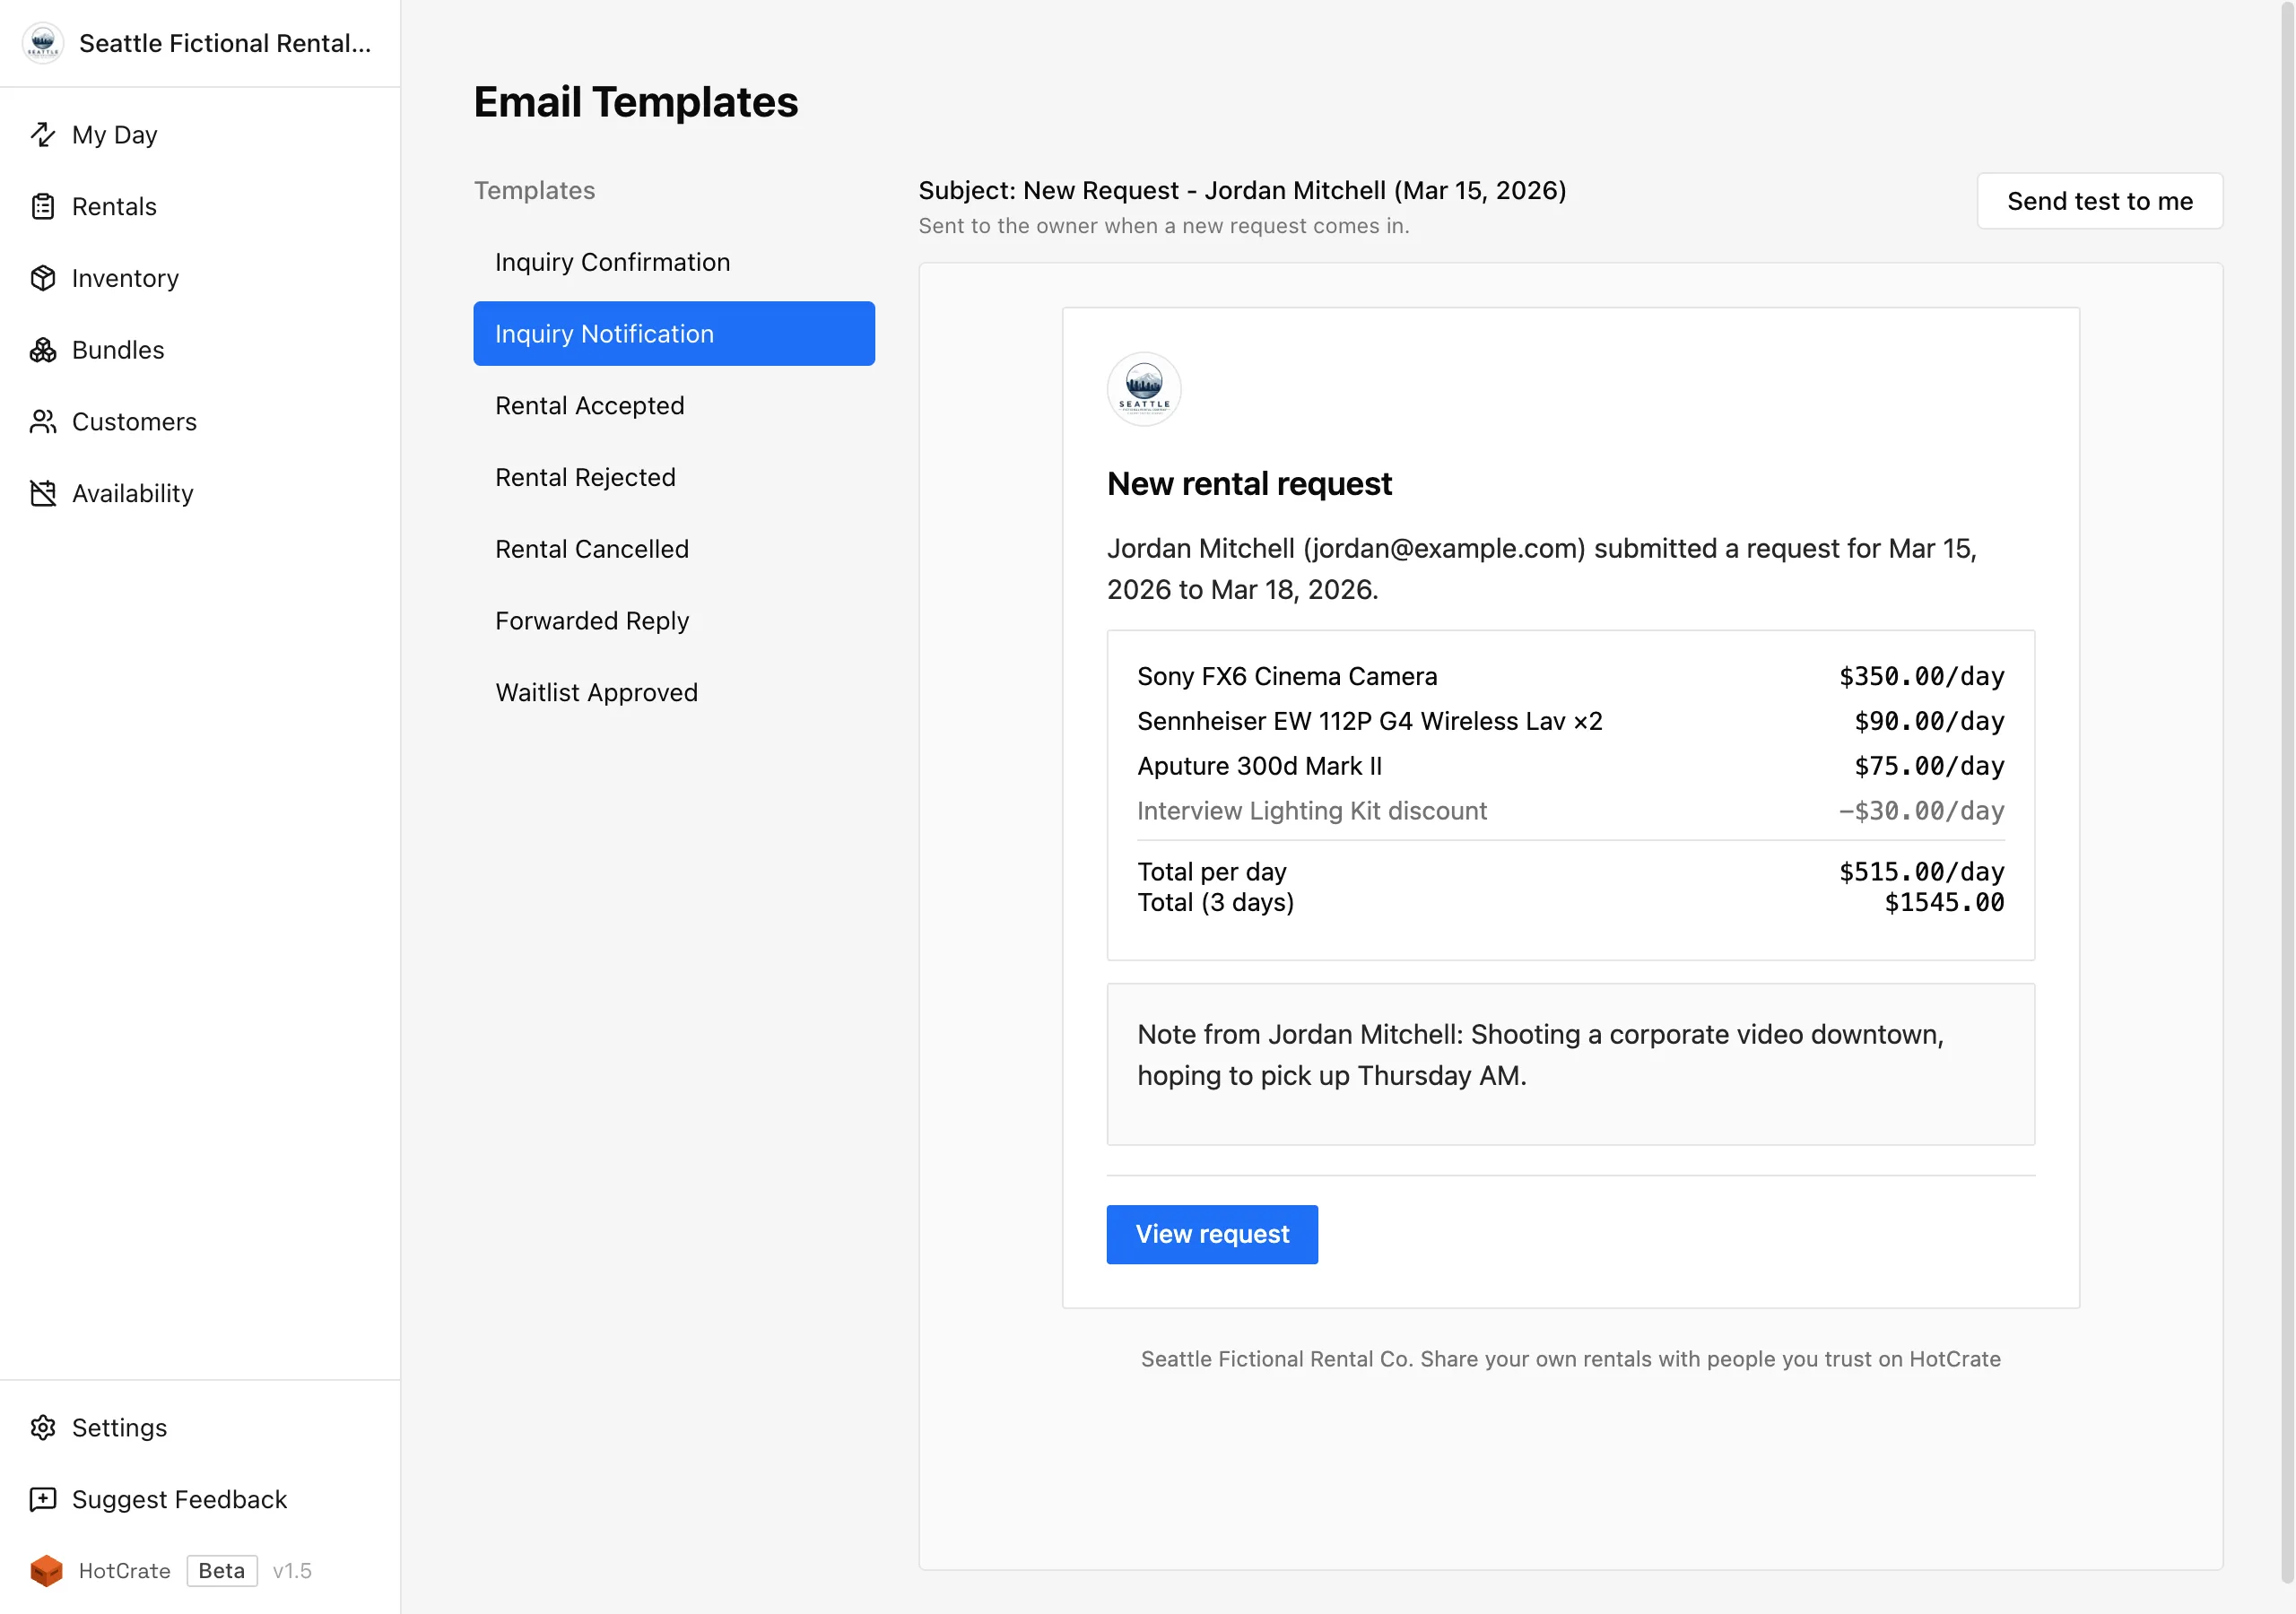This screenshot has height=1614, width=2296.
Task: Click the Inventory box icon
Action: coord(43,278)
